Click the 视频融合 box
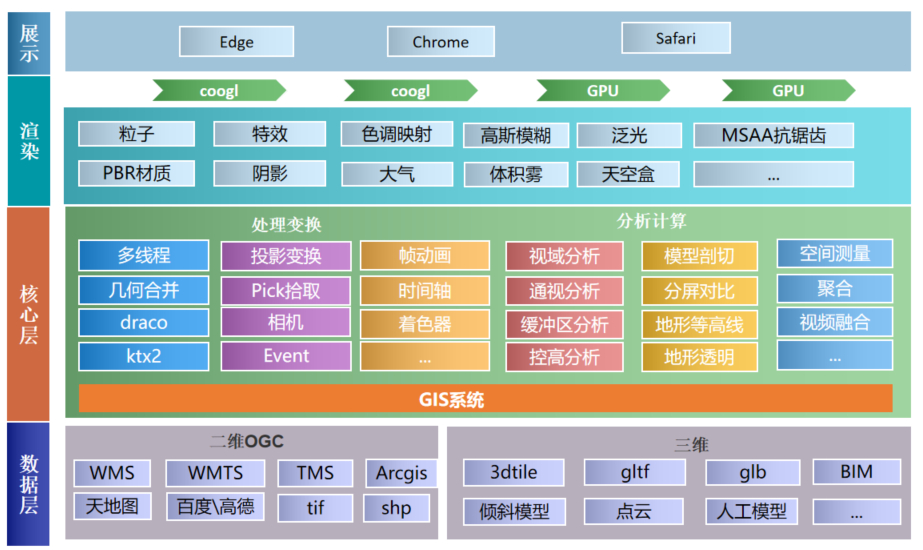This screenshot has width=923, height=550. pyautogui.click(x=834, y=322)
